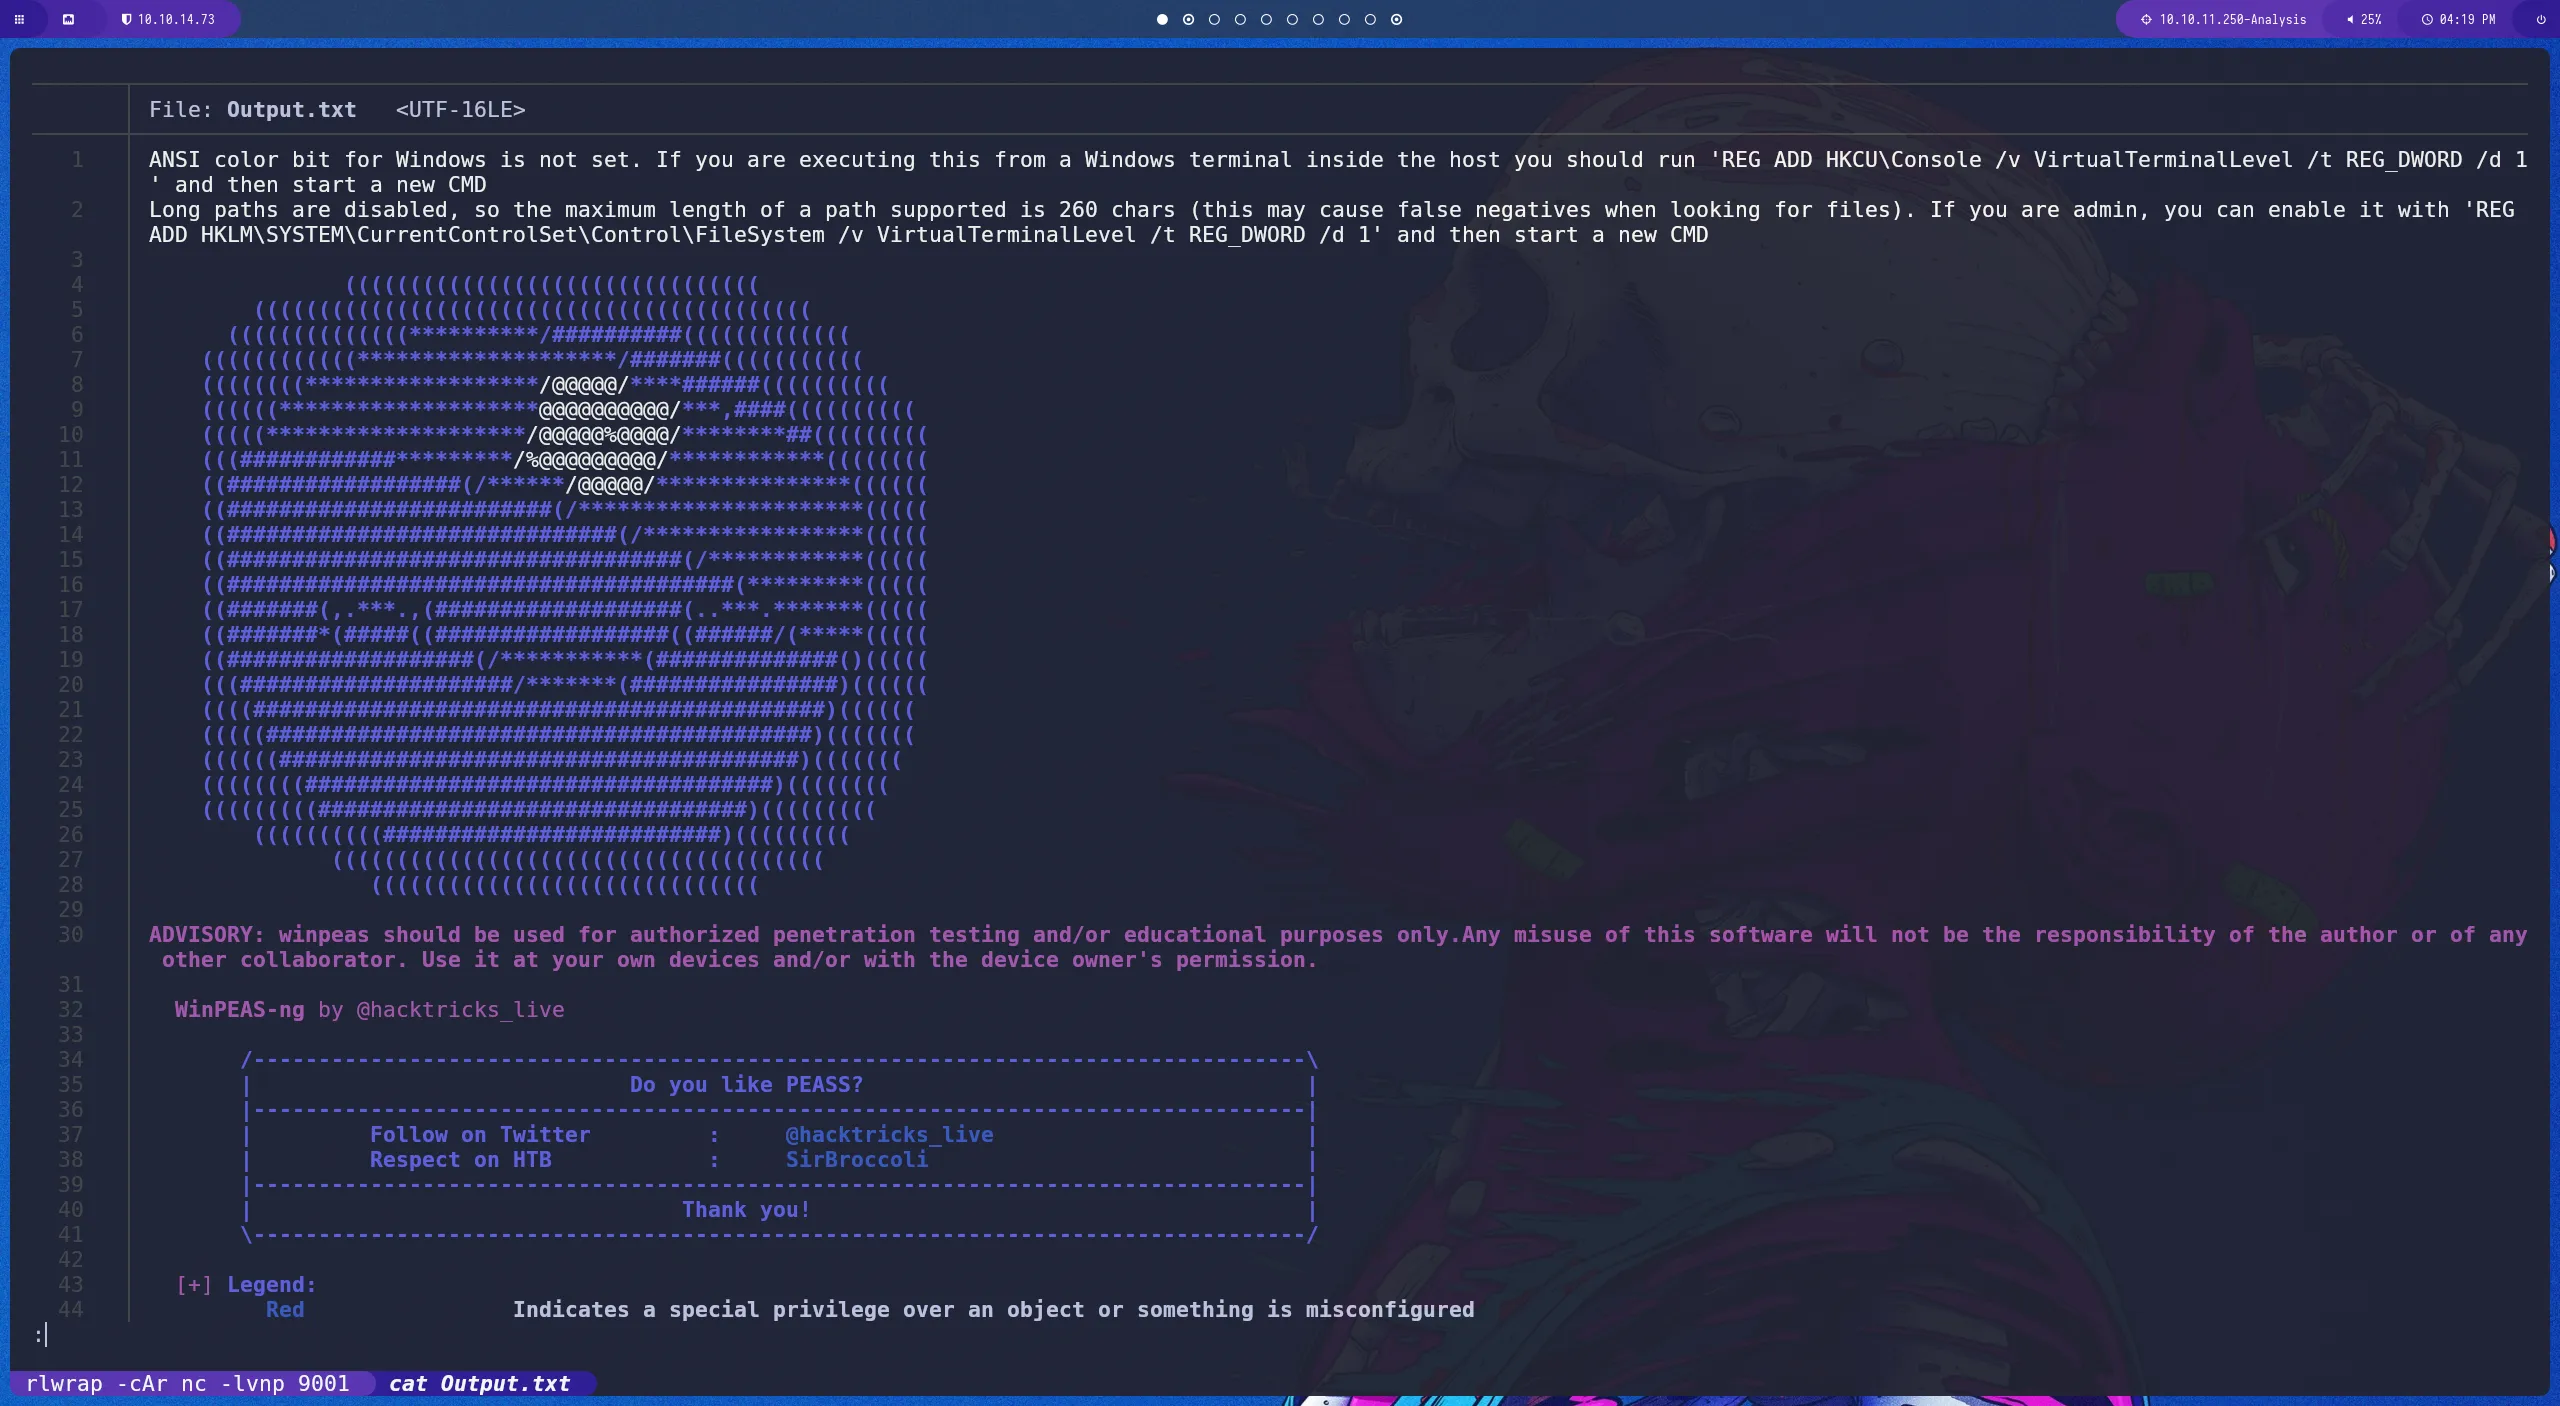Click the network interface icon in the top bar
This screenshot has width=2560, height=1406.
click(x=69, y=19)
